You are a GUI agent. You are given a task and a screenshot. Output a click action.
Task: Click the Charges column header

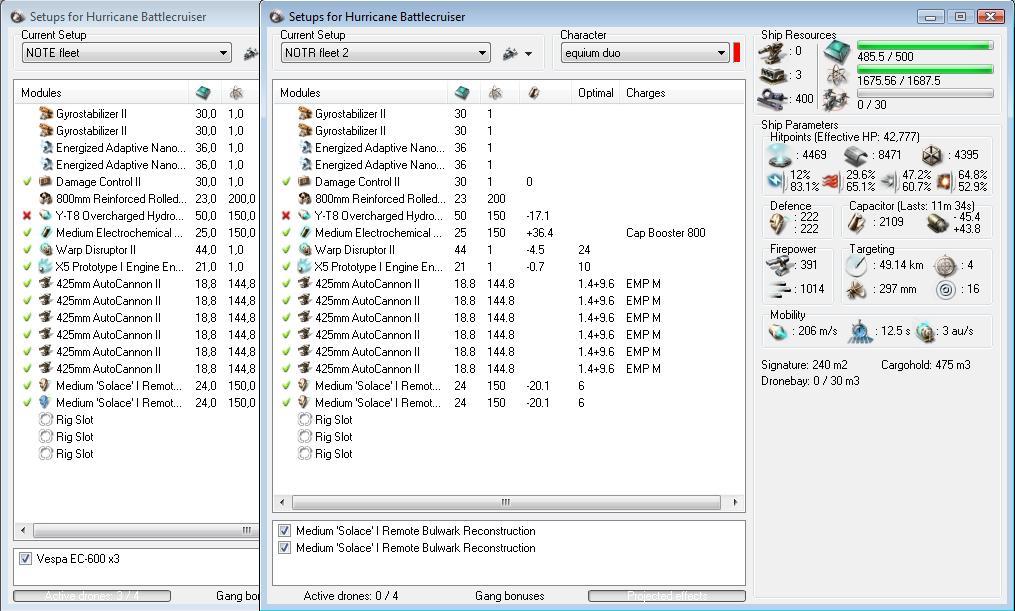pyautogui.click(x=645, y=93)
